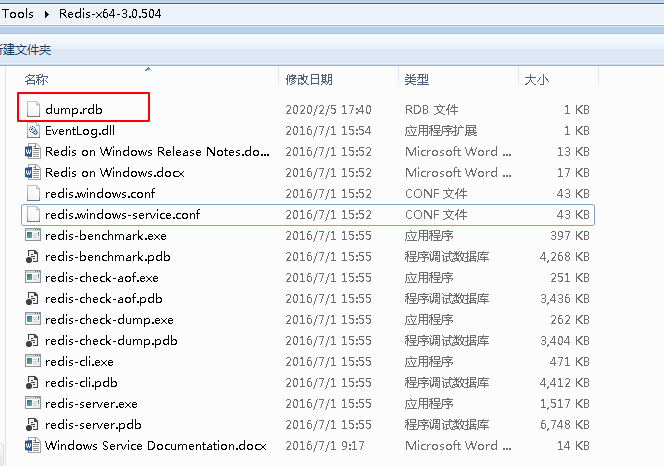
Task: Select Redis on Windows Release Notes file name
Action: click(x=157, y=151)
